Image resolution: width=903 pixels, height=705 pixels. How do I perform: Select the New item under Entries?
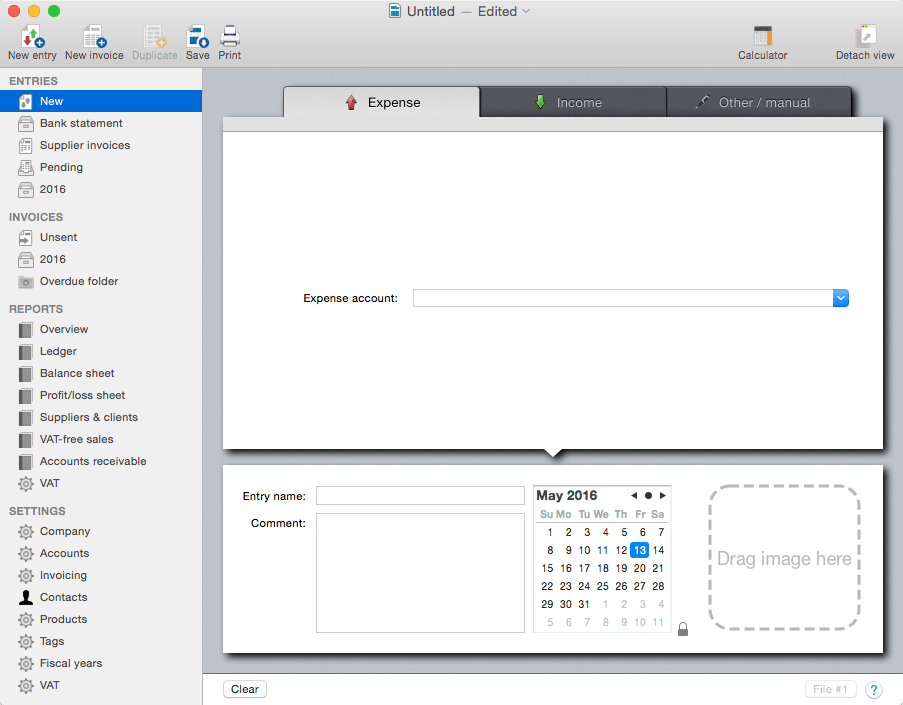(101, 101)
